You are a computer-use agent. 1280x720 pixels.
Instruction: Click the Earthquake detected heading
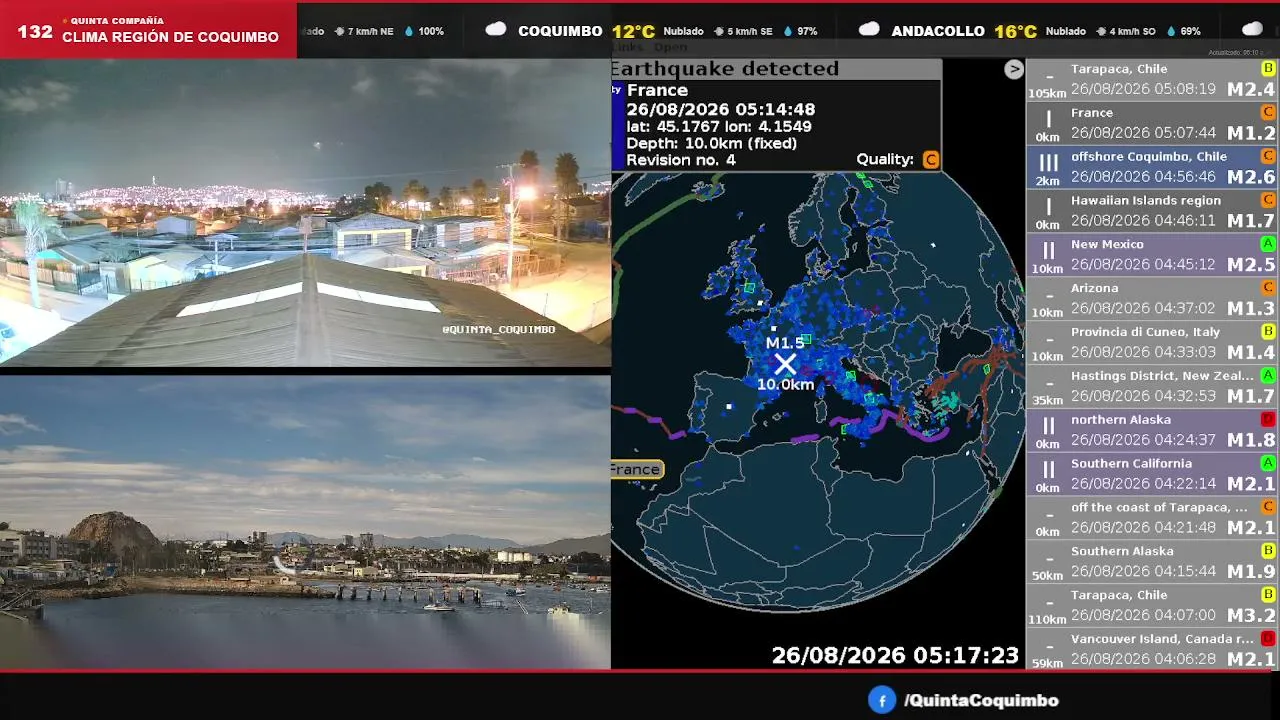pyautogui.click(x=725, y=69)
